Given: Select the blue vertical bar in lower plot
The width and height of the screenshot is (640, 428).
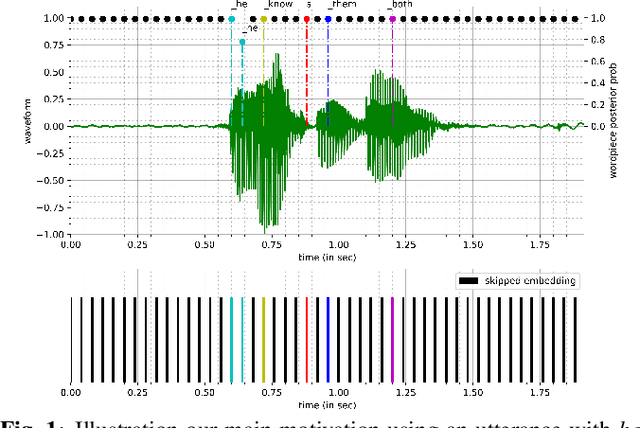Looking at the screenshot, I should pyautogui.click(x=328, y=339).
